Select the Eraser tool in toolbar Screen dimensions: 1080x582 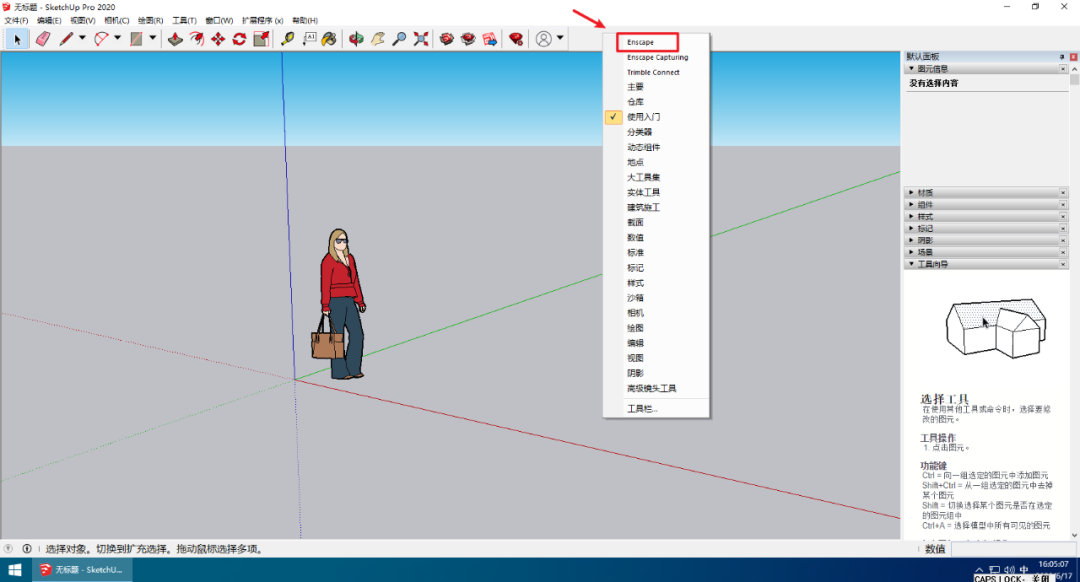pyautogui.click(x=42, y=39)
